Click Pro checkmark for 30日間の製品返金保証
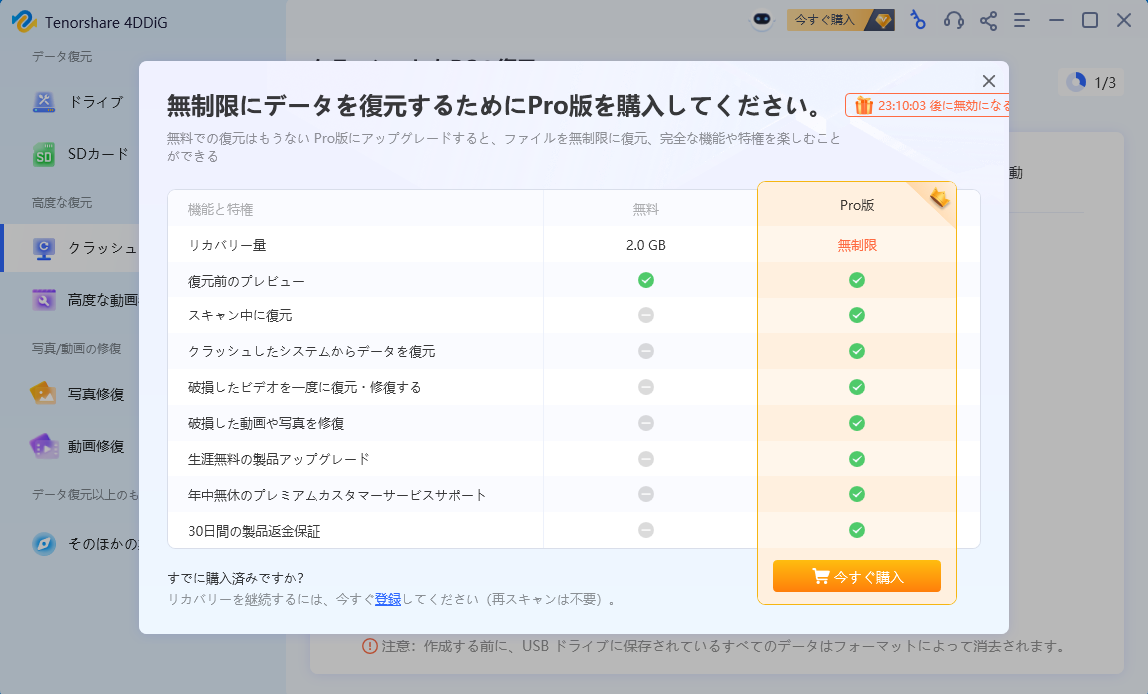 click(857, 530)
